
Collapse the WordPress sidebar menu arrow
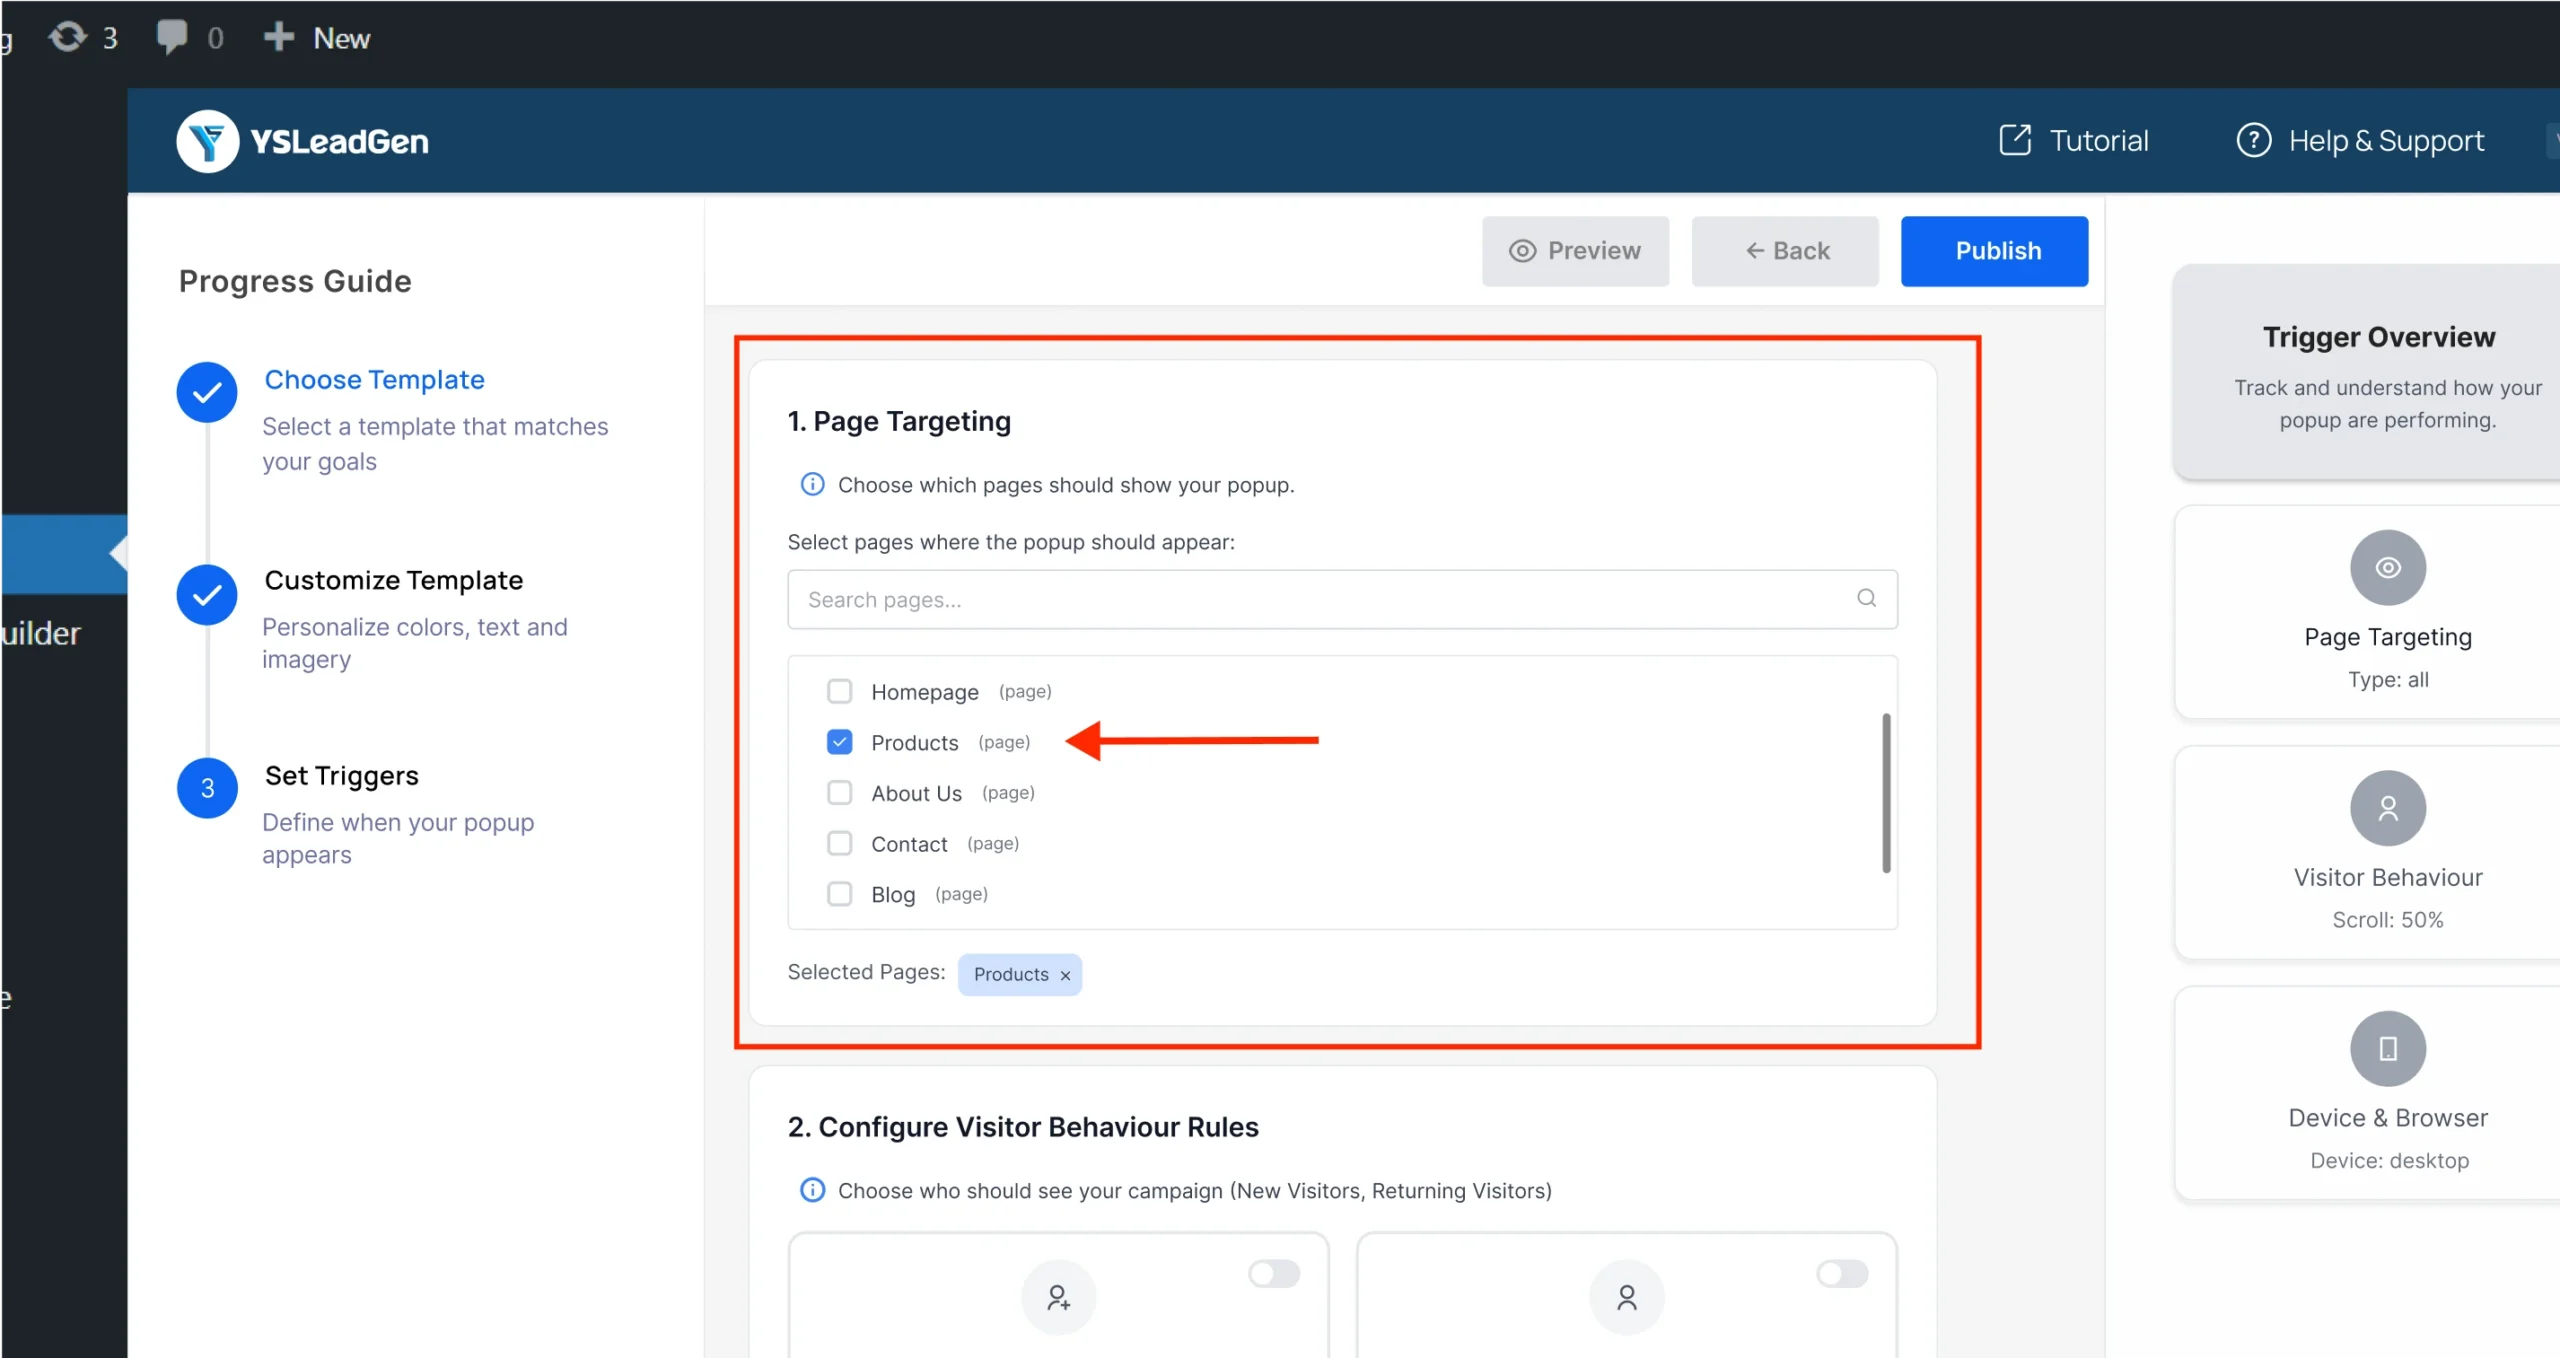coord(117,552)
